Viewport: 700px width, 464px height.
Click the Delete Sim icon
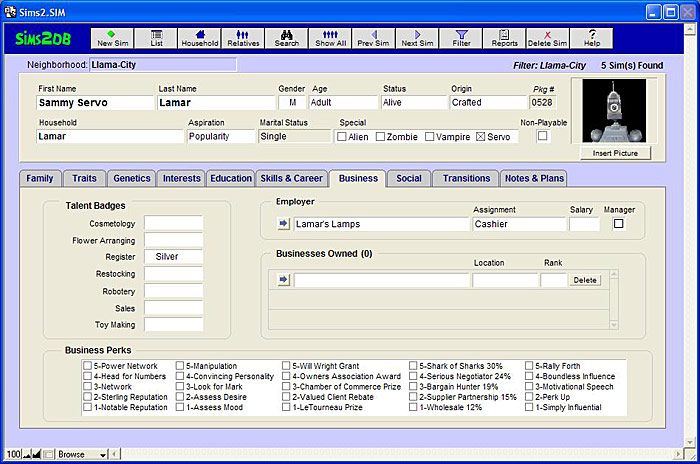tap(547, 38)
